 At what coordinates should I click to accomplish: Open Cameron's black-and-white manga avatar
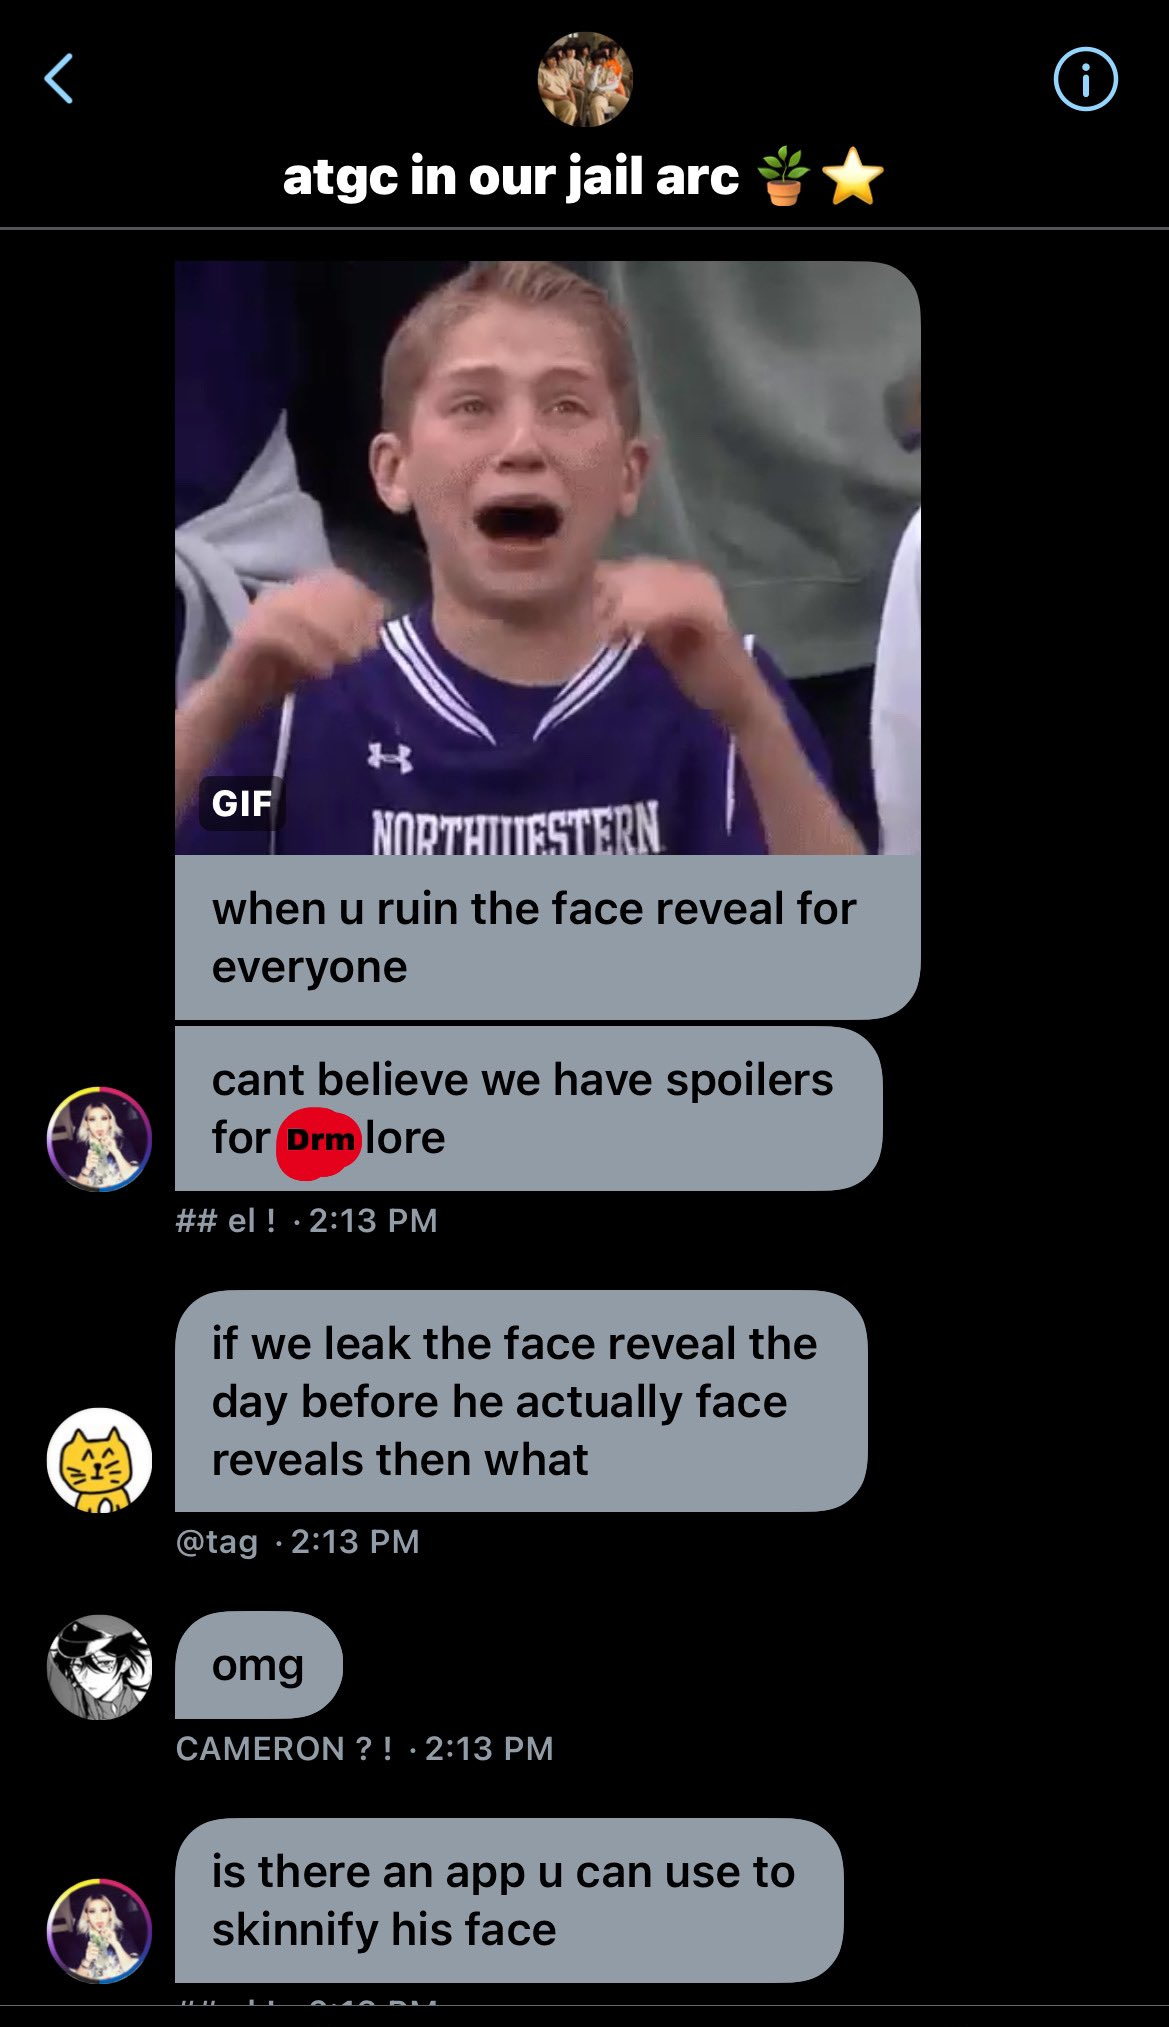tap(99, 1667)
